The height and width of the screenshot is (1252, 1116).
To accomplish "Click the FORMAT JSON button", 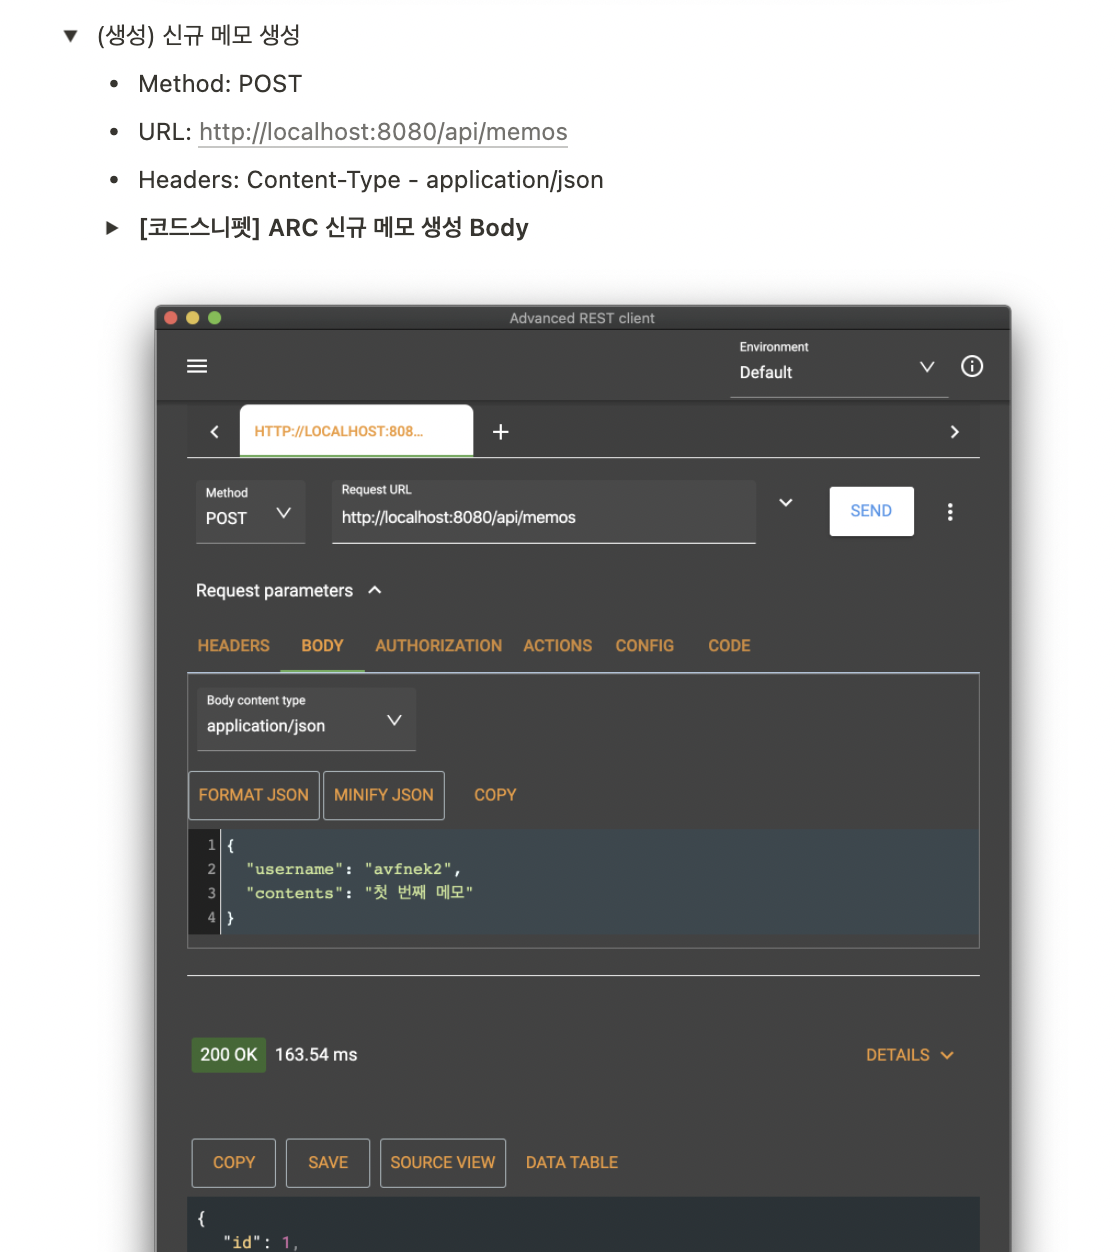I will click(254, 795).
